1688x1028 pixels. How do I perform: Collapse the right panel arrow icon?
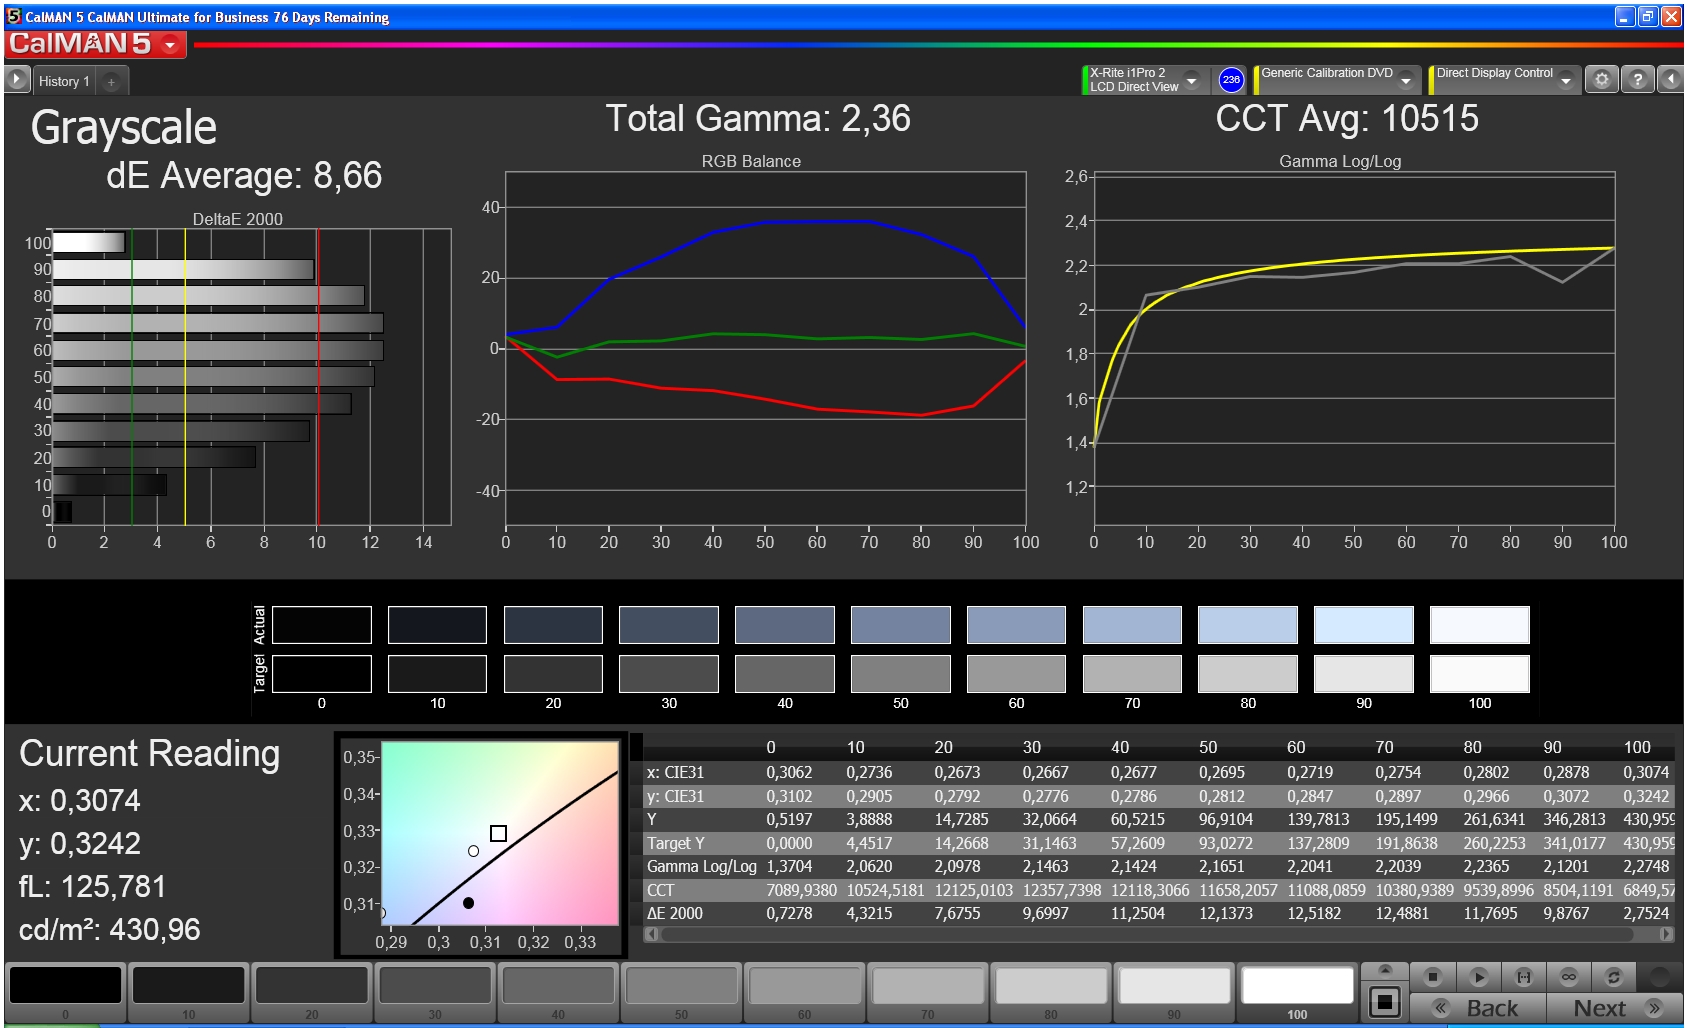1670,79
